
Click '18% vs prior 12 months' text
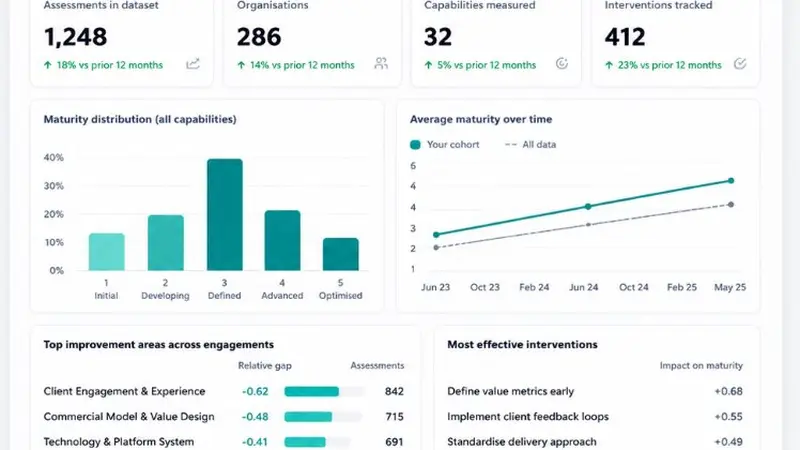110,65
